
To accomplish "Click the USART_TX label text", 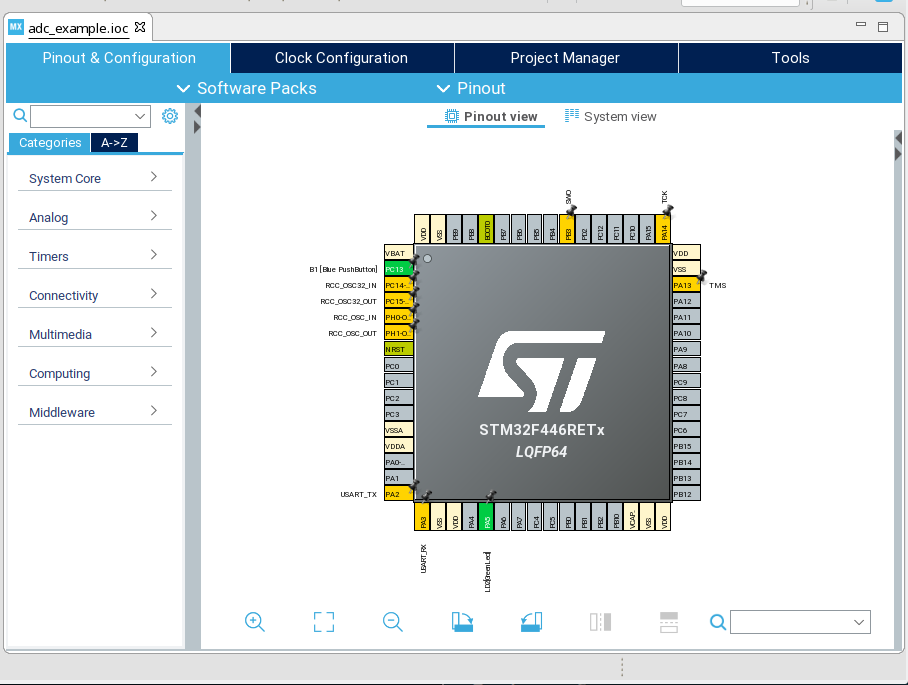I will click(358, 494).
